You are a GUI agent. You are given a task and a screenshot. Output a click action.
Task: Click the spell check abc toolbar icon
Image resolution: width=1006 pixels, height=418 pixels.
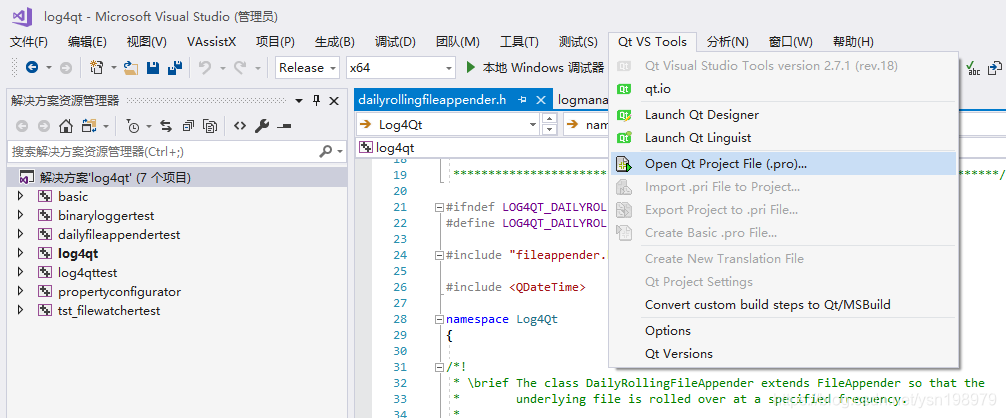[x=973, y=67]
